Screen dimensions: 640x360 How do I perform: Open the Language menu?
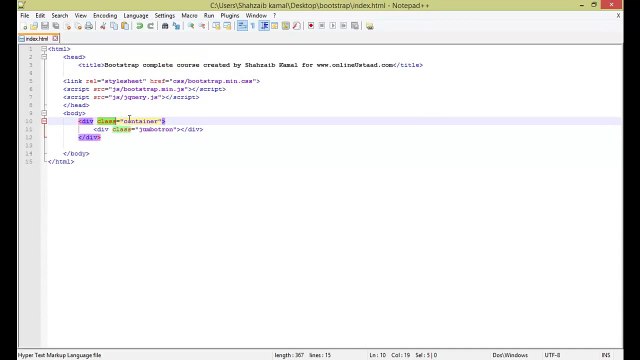[136, 16]
